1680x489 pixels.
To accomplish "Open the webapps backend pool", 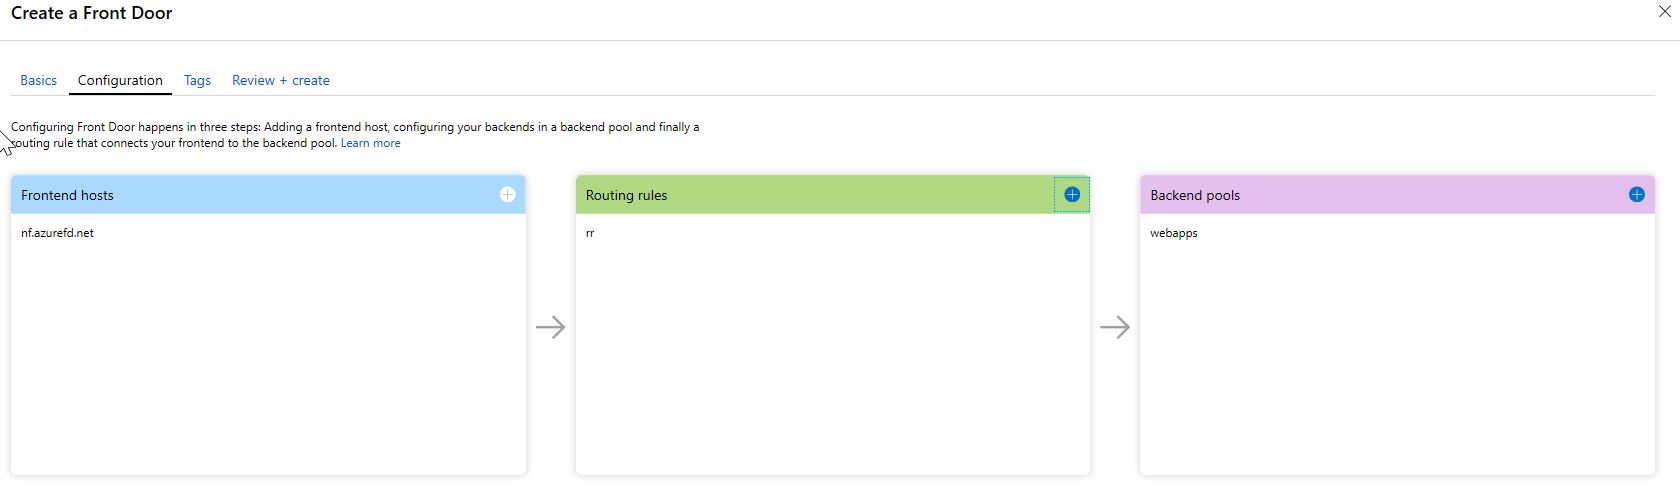I will [1174, 233].
